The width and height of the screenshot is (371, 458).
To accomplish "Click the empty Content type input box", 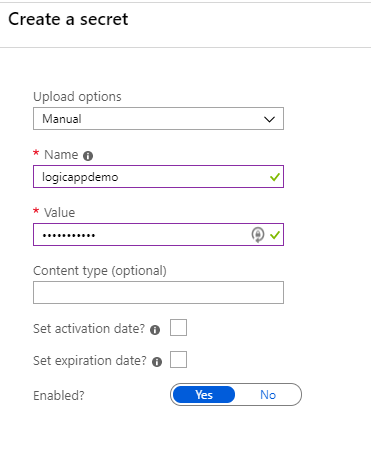I will click(158, 293).
